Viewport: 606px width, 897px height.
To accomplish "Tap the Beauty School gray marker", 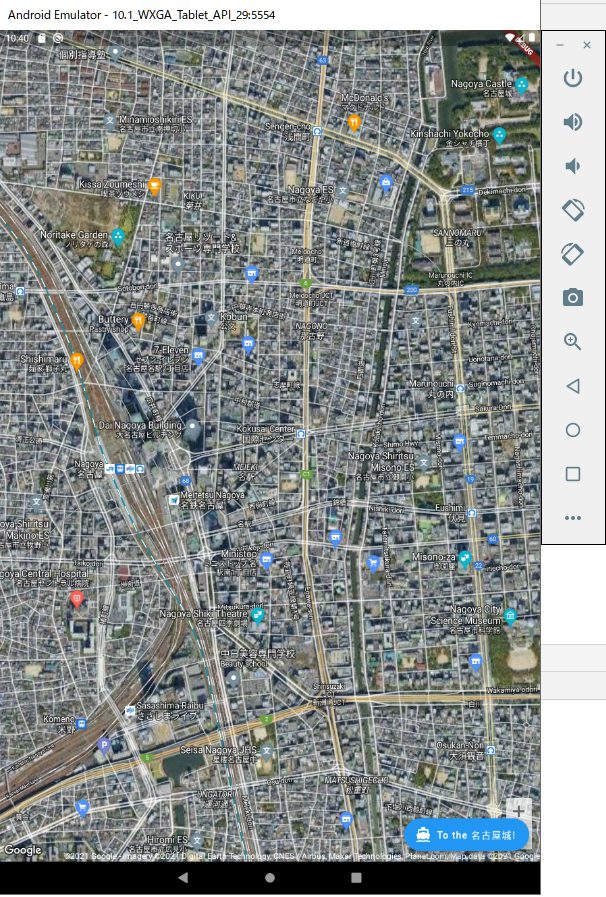I will (x=233, y=678).
